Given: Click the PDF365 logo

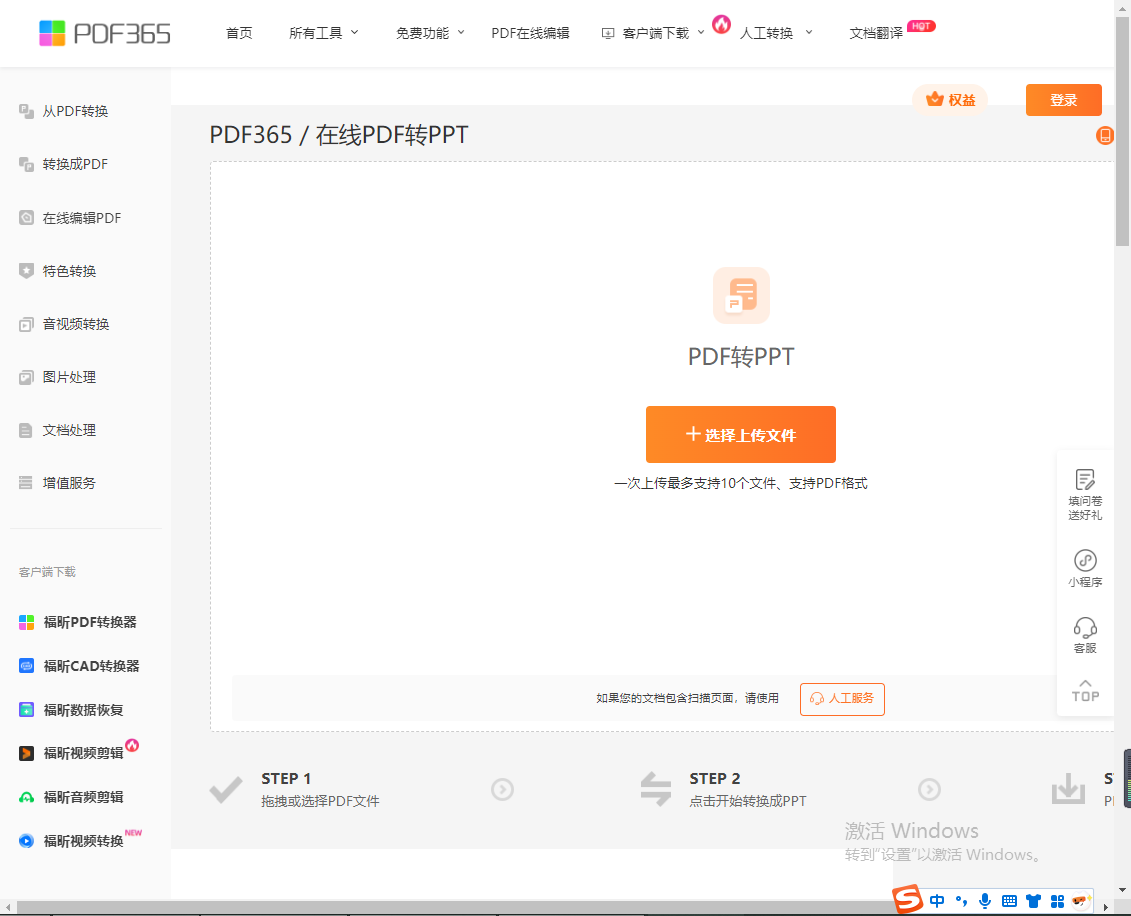Looking at the screenshot, I should tap(105, 33).
